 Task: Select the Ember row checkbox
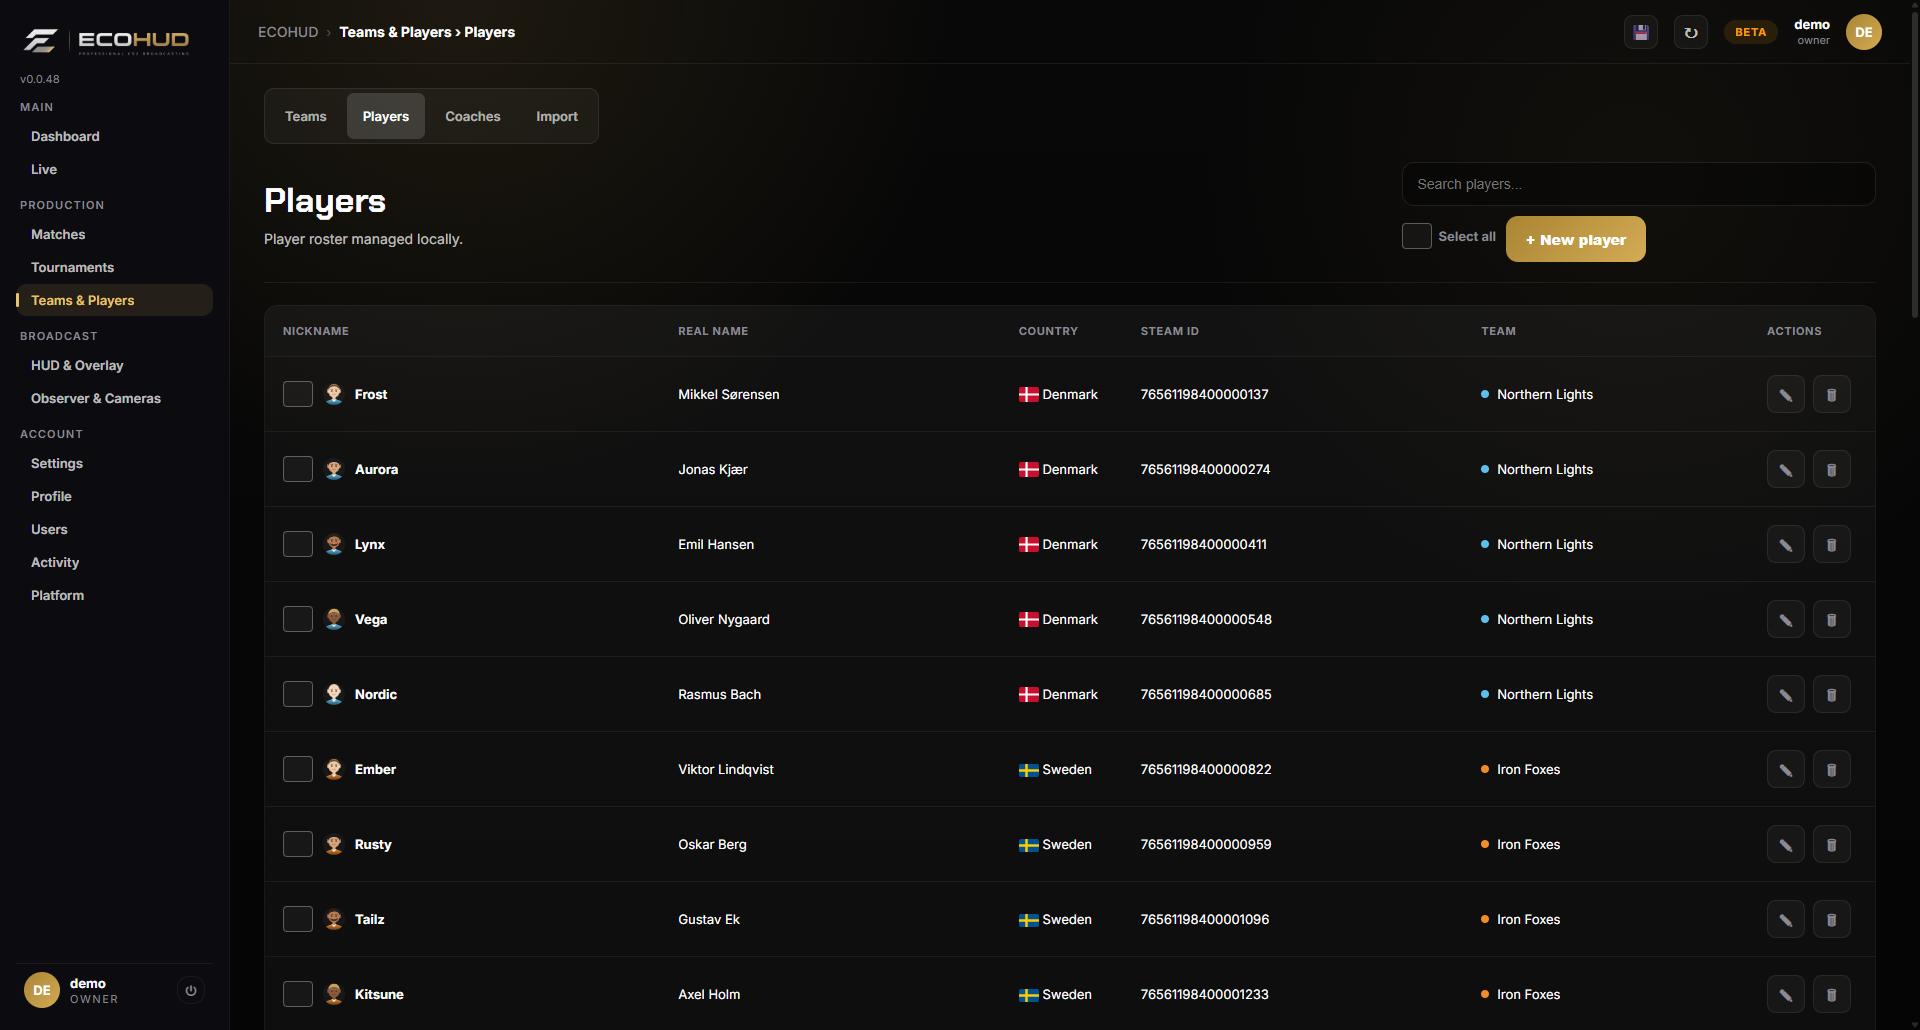[x=298, y=769]
